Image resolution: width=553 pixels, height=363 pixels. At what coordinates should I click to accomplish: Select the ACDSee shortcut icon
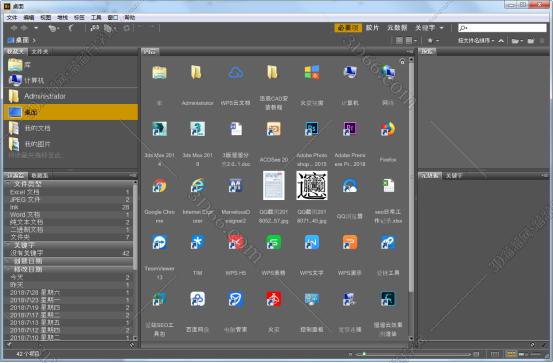tap(274, 129)
